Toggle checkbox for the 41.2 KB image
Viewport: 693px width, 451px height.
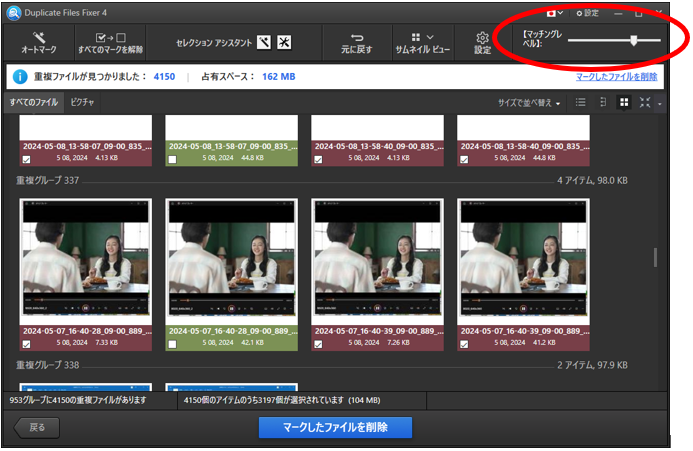click(465, 344)
